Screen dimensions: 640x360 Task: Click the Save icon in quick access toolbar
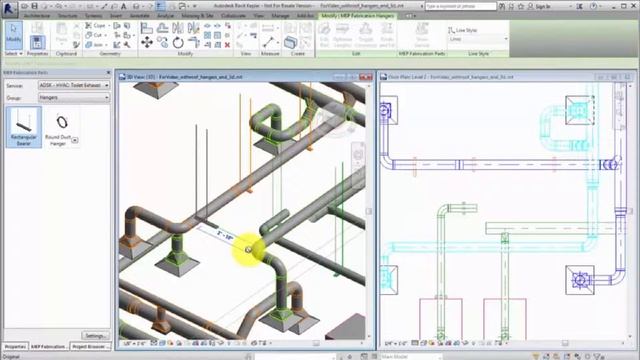pos(35,6)
